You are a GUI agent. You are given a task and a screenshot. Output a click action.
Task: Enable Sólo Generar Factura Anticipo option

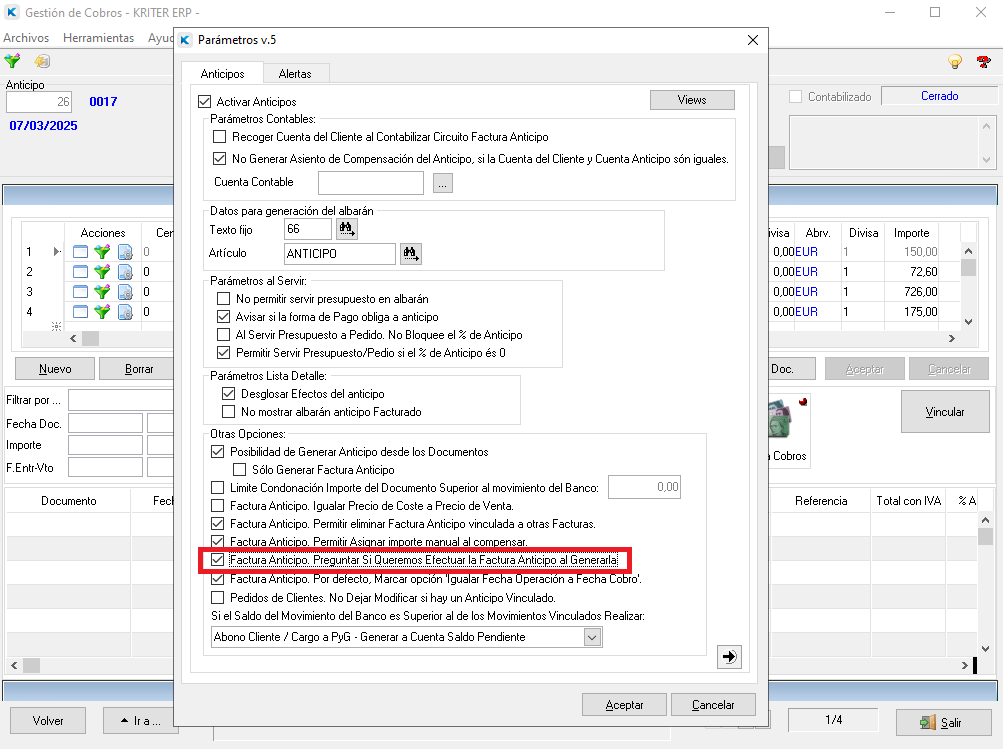[239, 470]
